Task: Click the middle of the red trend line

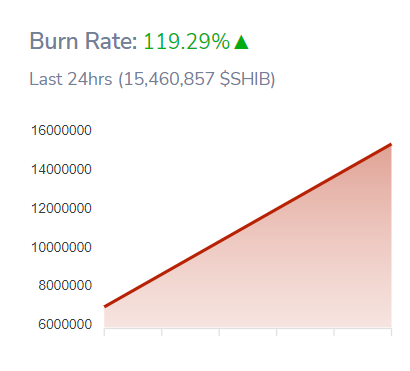Action: click(x=248, y=225)
